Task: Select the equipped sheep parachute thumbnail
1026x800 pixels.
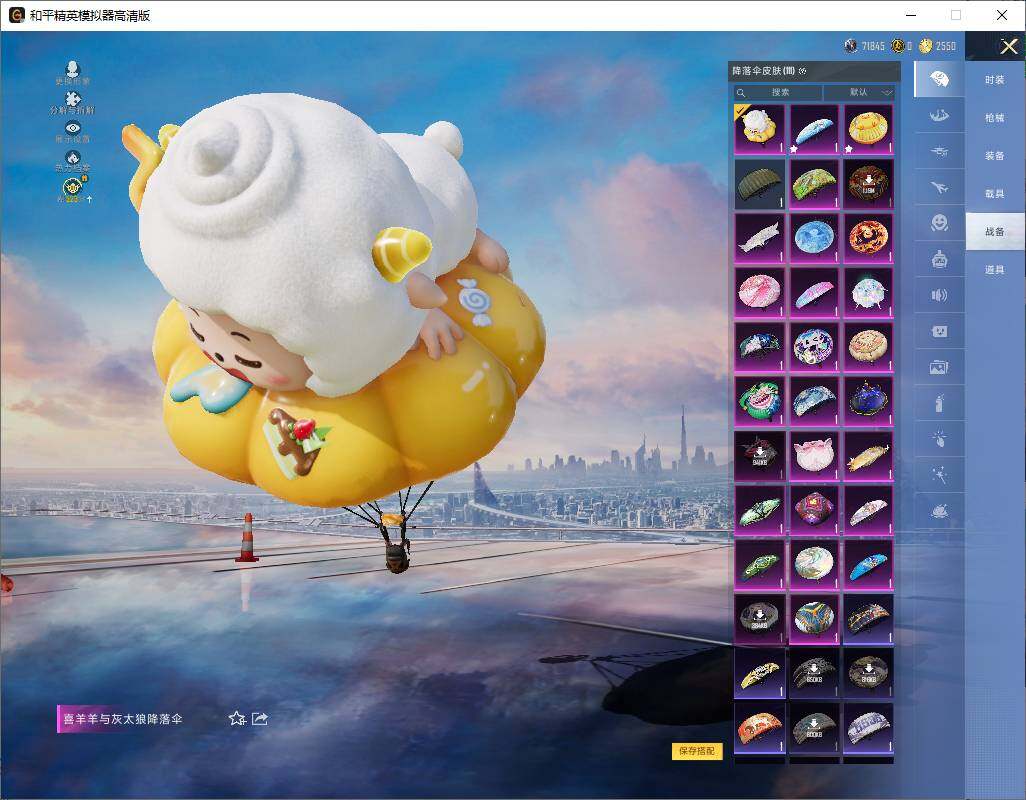Action: pyautogui.click(x=759, y=129)
